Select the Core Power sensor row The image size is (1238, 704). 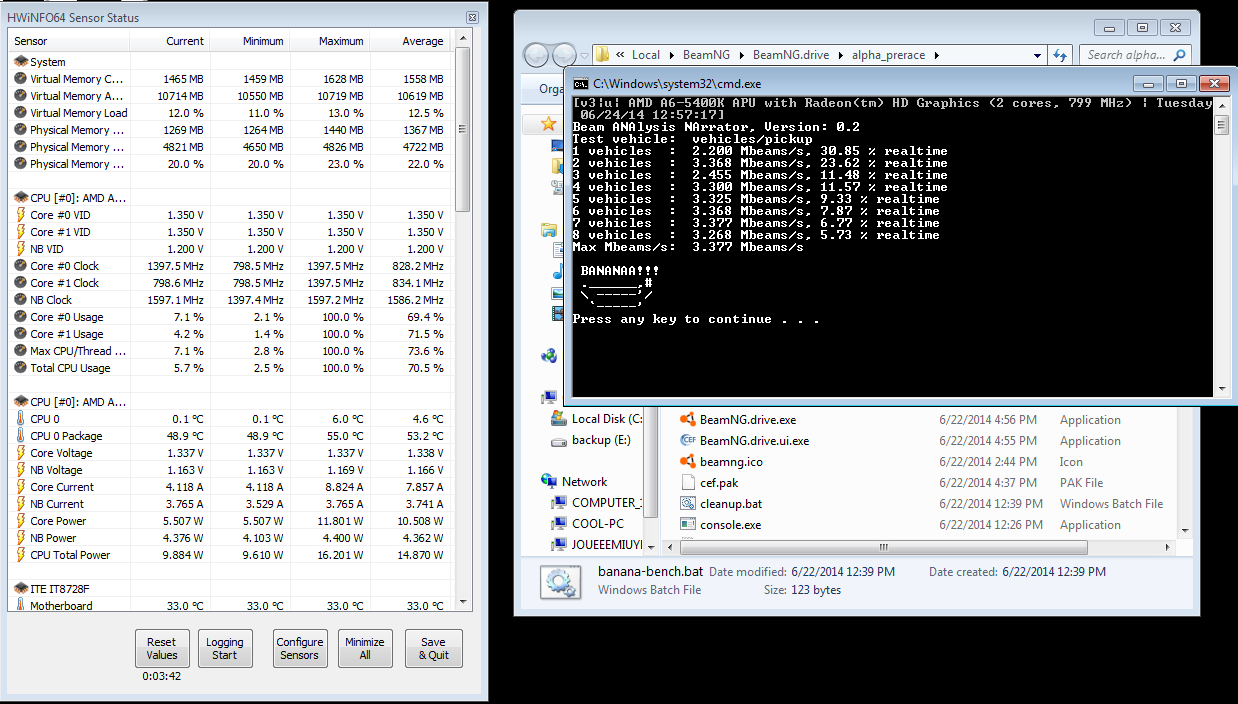230,521
